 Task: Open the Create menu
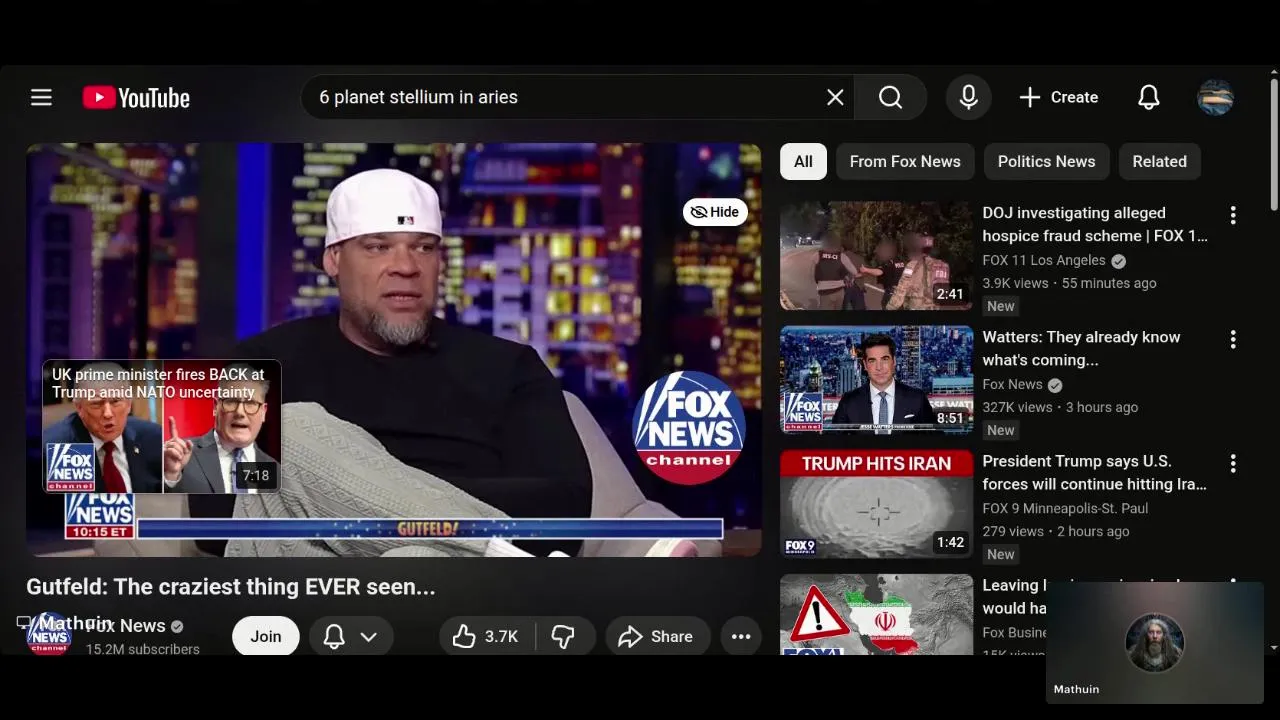point(1058,97)
